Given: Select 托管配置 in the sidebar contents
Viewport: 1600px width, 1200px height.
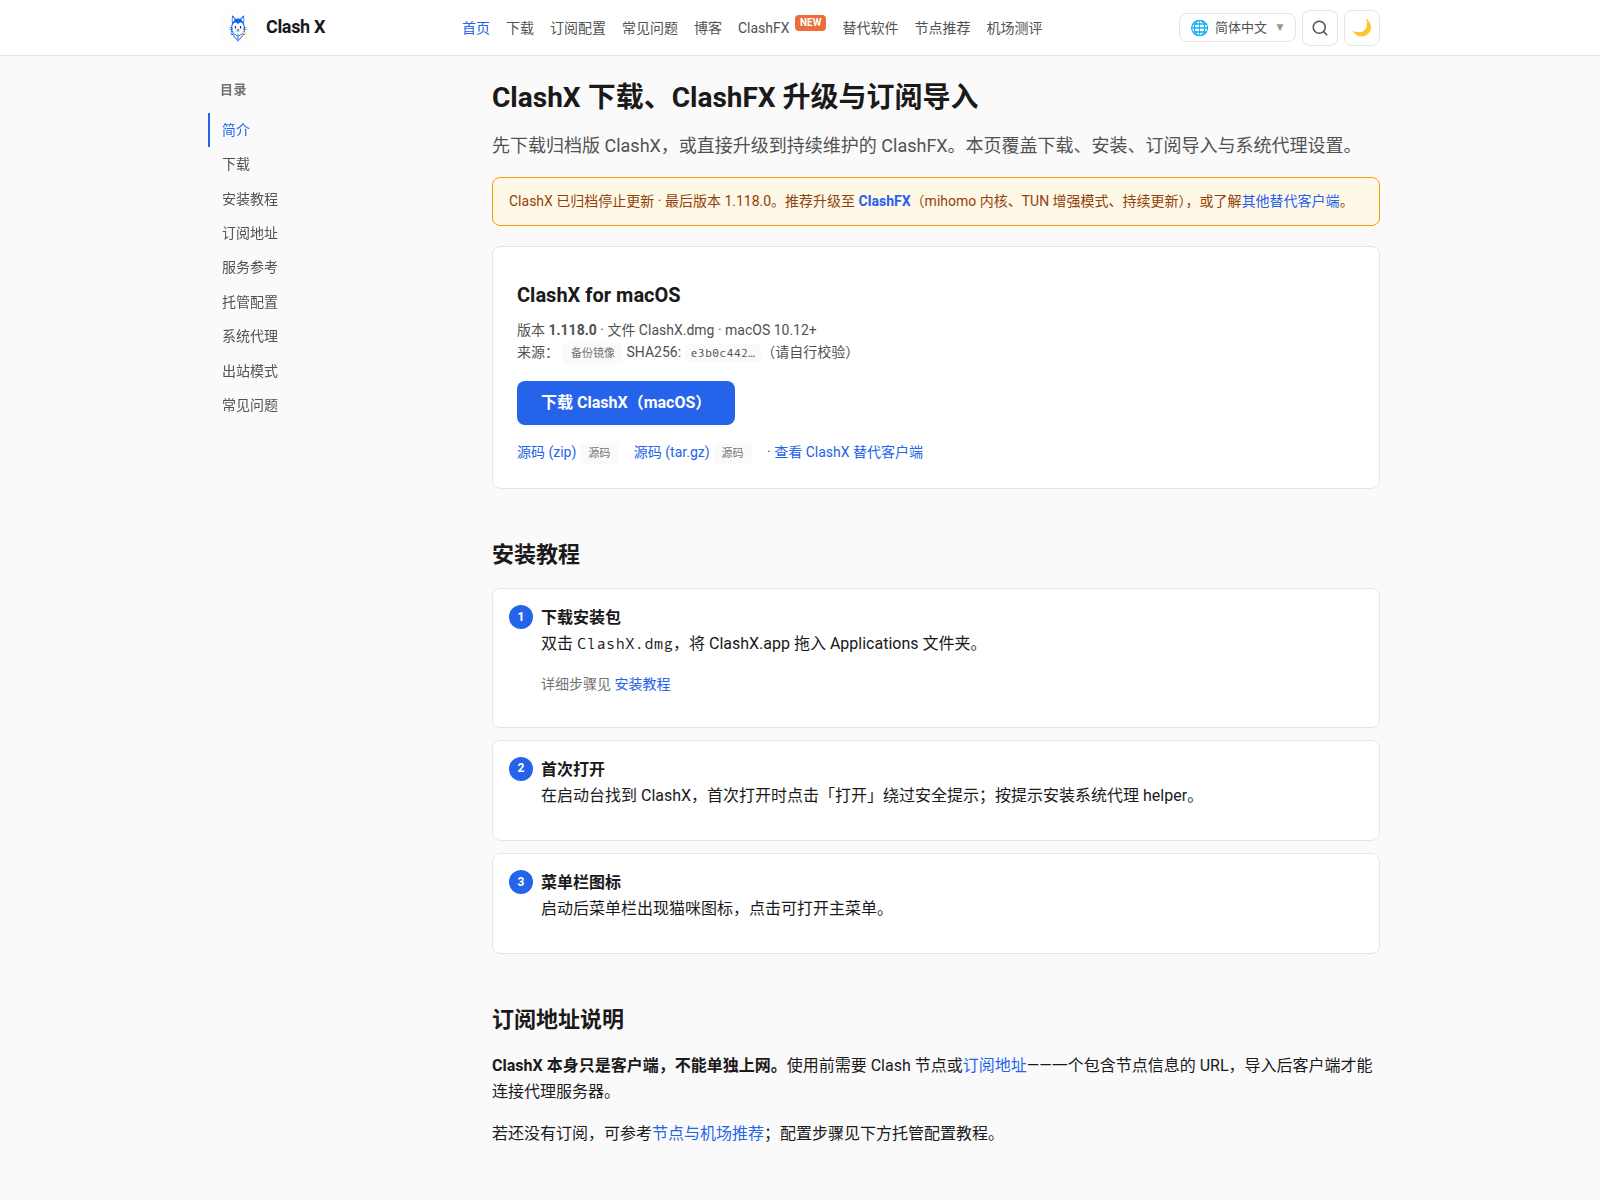Looking at the screenshot, I should pyautogui.click(x=250, y=302).
